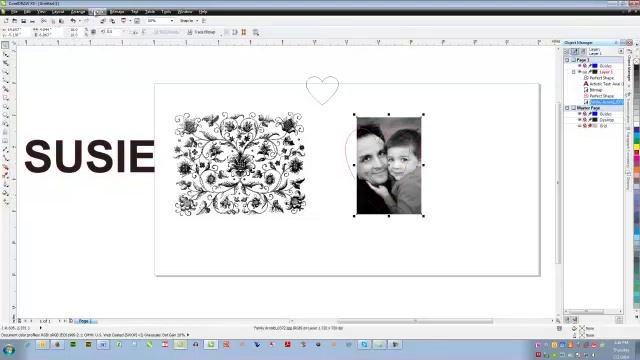Click blue color swatch of Page 1 Guides
640x360 pixels.
click(x=595, y=66)
